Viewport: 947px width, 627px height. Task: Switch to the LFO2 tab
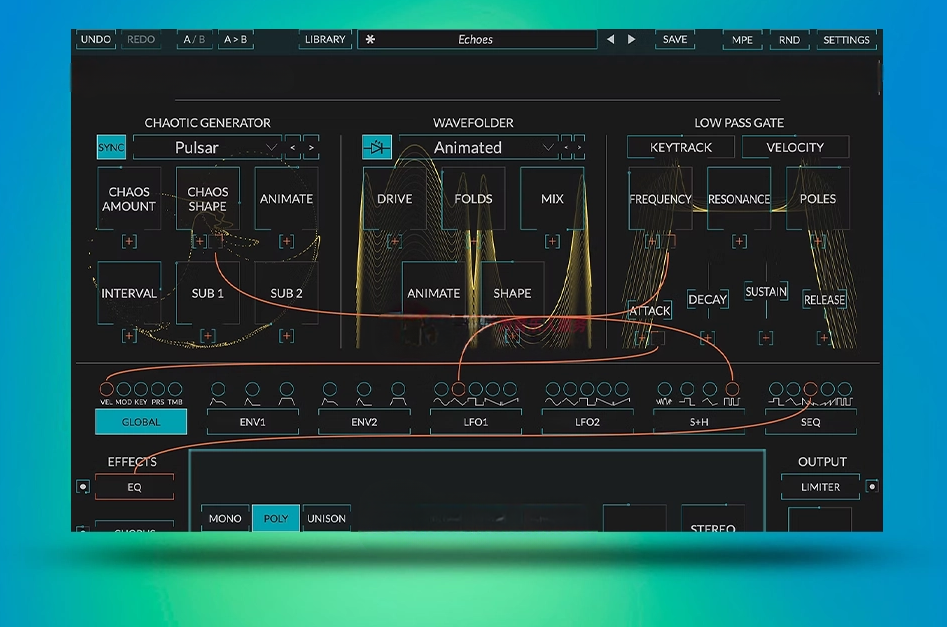coord(587,422)
